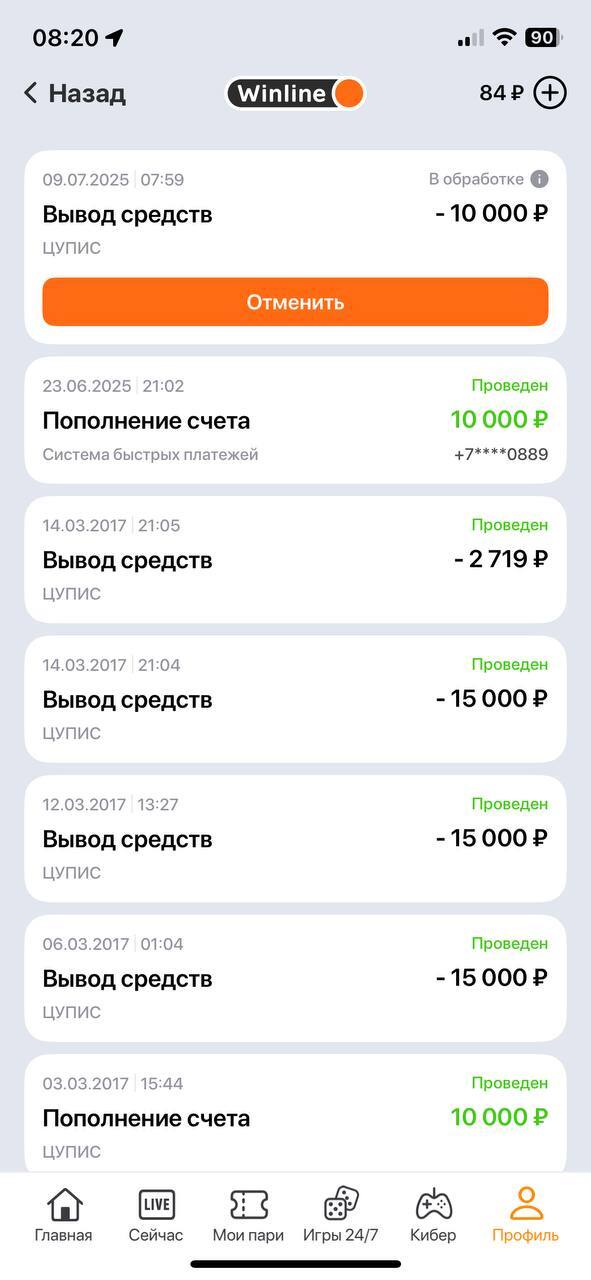Tap the В обработке status label
This screenshot has height=1280, width=591.
coord(476,179)
